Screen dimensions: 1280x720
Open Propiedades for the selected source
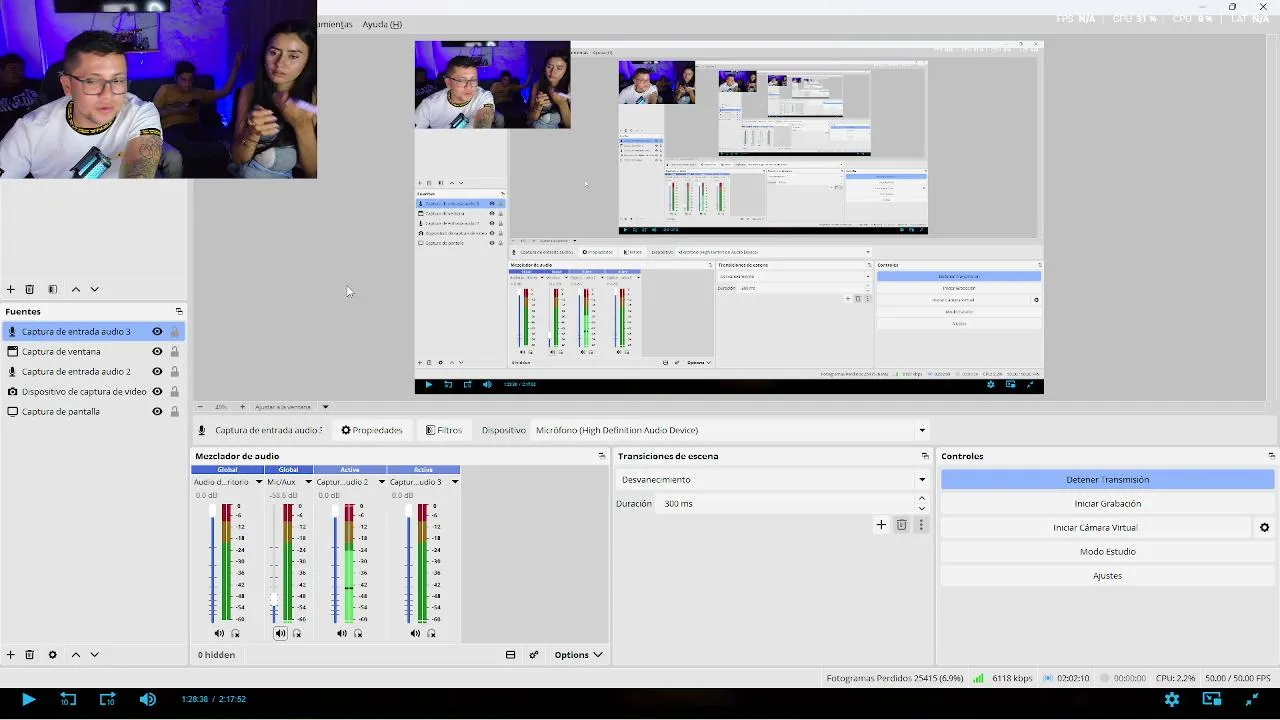(x=372, y=430)
